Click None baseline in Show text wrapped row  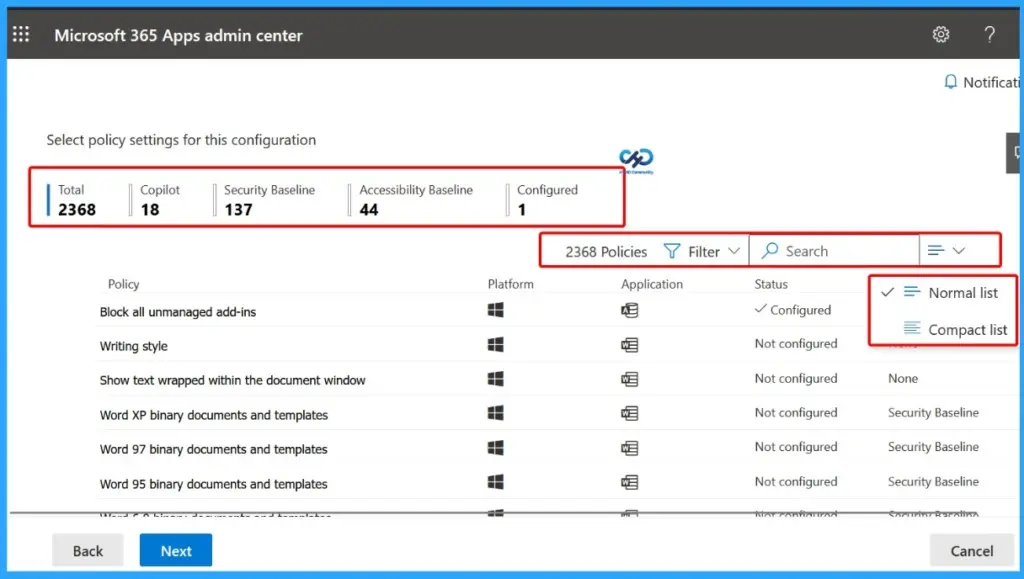903,378
